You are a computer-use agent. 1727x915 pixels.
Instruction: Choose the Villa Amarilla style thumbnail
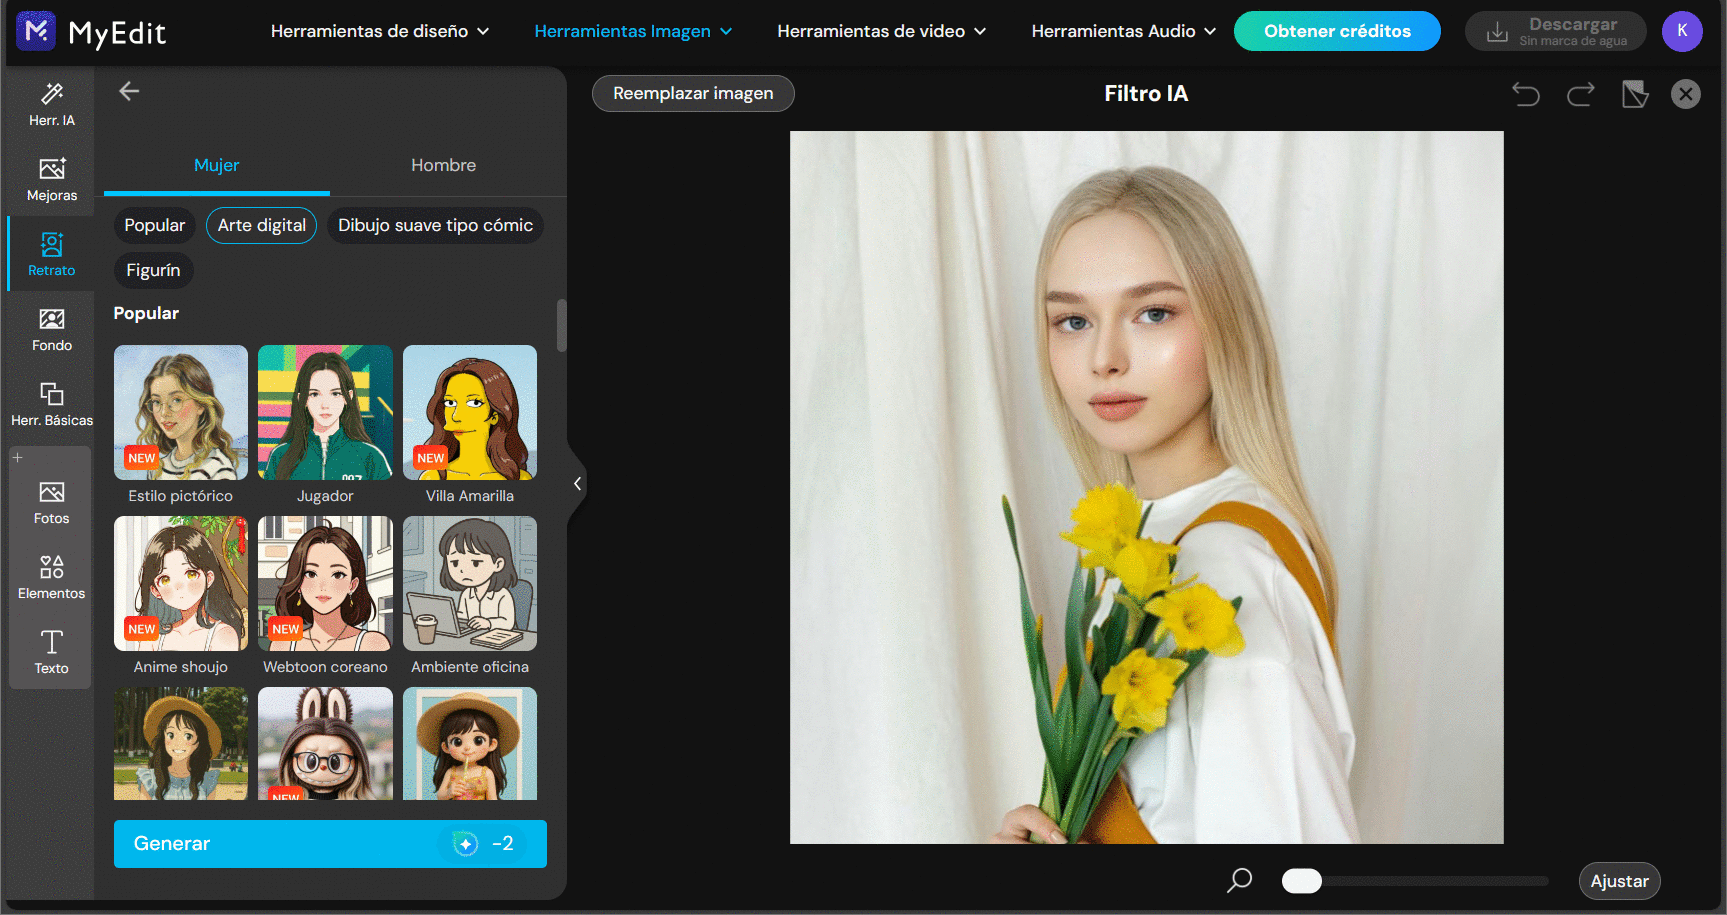pyautogui.click(x=470, y=413)
